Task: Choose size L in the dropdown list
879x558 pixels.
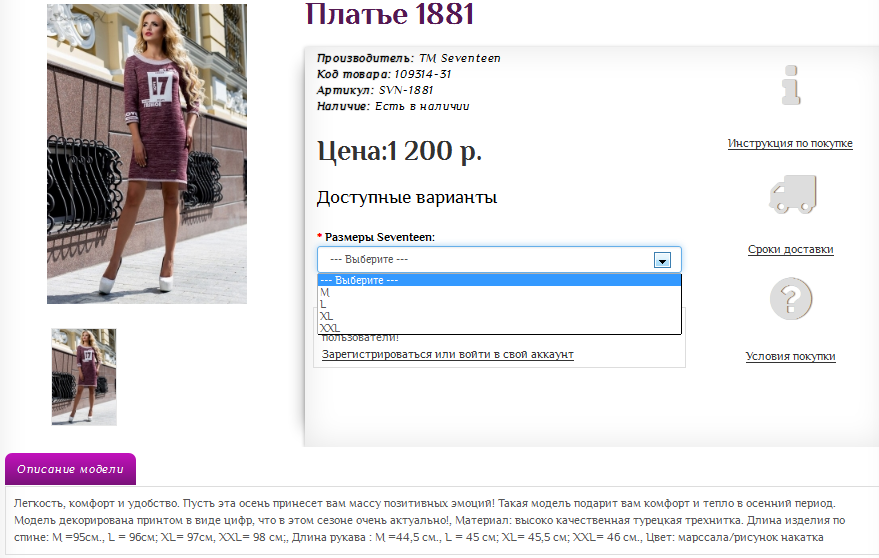Action: coord(324,304)
